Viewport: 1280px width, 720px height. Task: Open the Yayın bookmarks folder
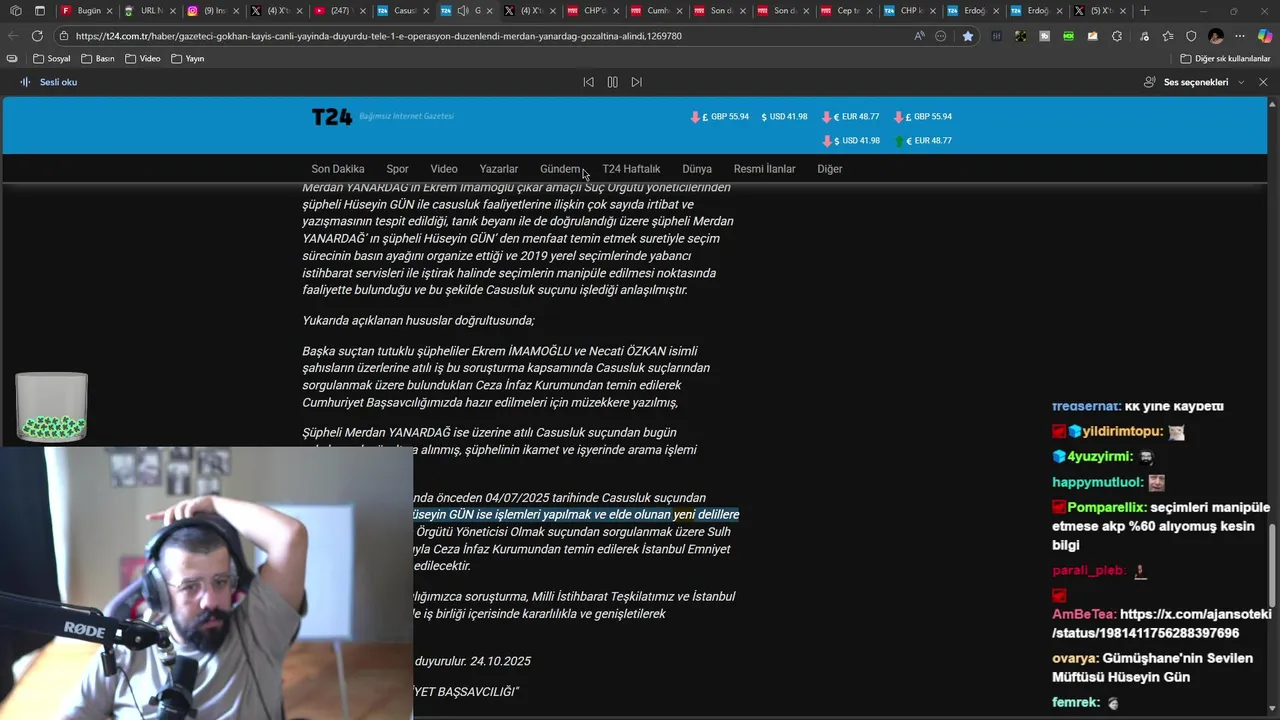(187, 59)
